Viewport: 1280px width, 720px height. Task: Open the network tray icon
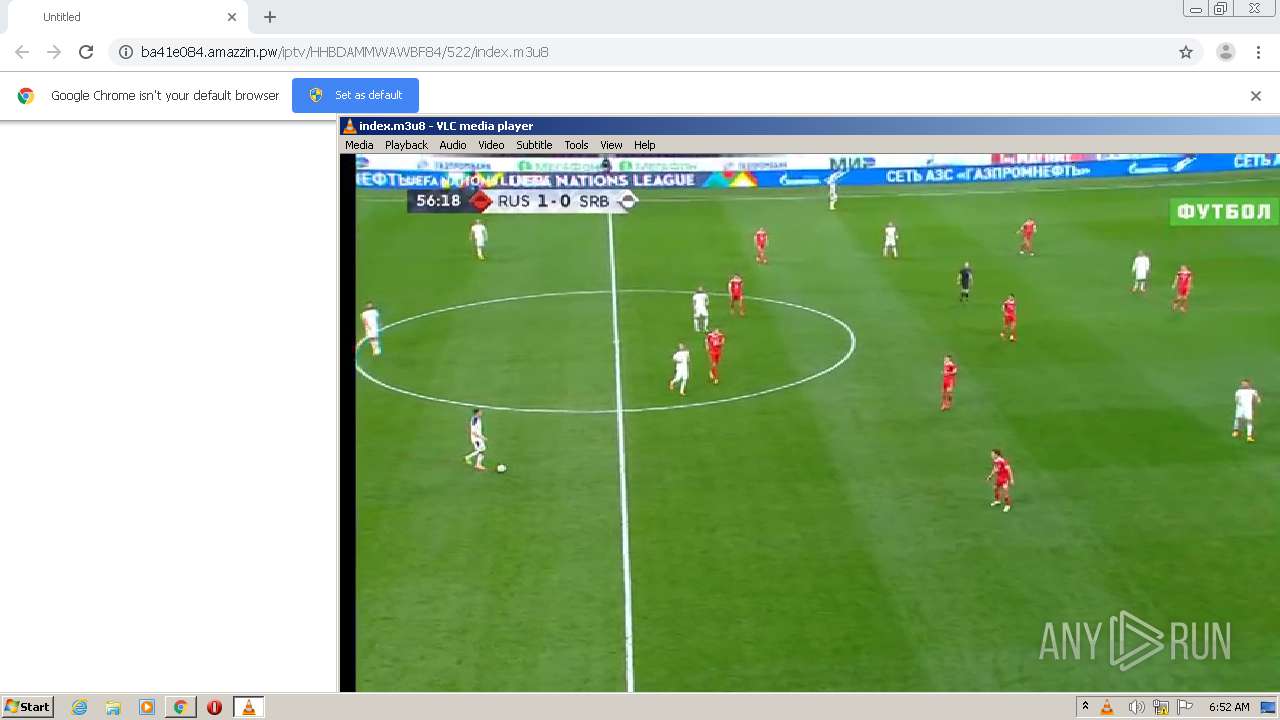click(1160, 707)
